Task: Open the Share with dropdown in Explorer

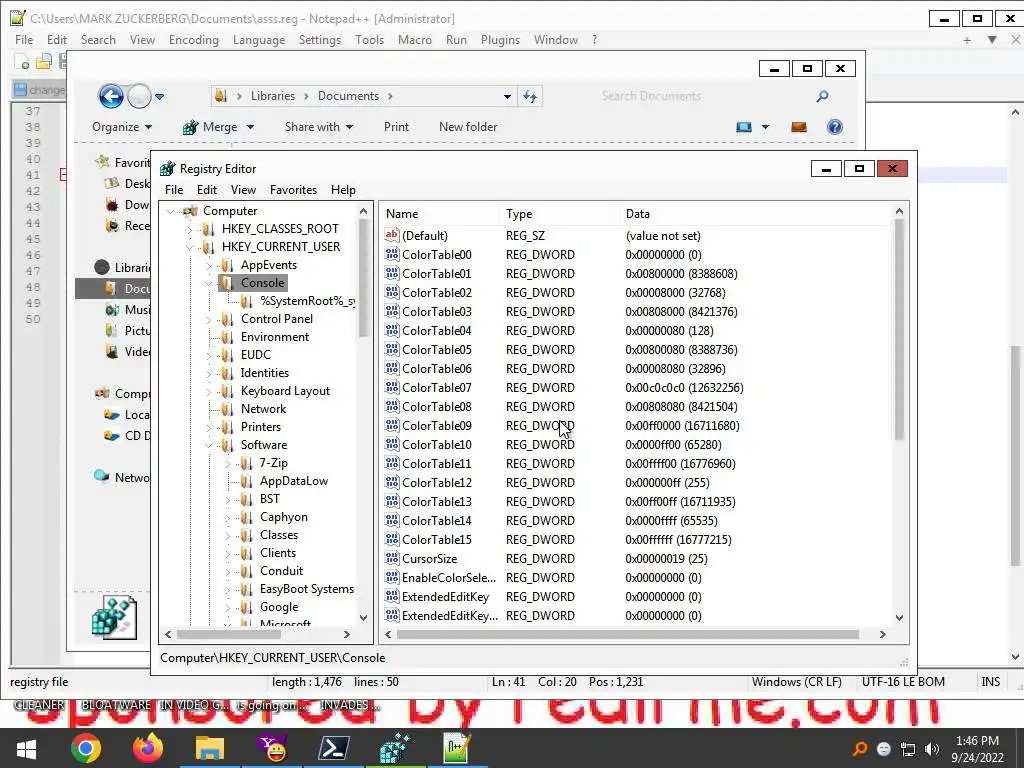Action: [x=319, y=127]
